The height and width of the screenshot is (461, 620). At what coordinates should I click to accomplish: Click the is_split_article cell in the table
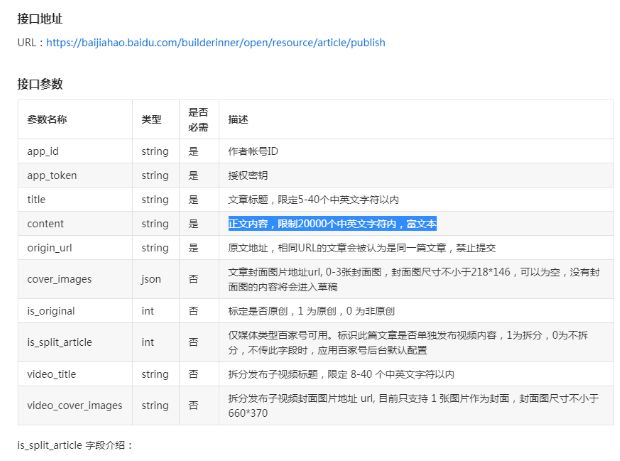click(x=59, y=343)
